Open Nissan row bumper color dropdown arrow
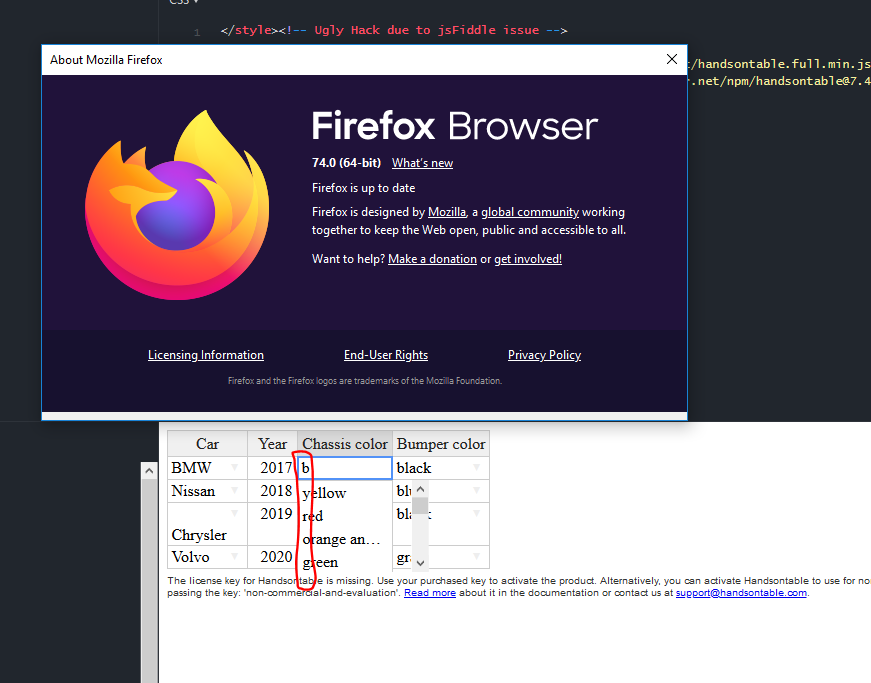This screenshot has height=683, width=871. pos(477,490)
